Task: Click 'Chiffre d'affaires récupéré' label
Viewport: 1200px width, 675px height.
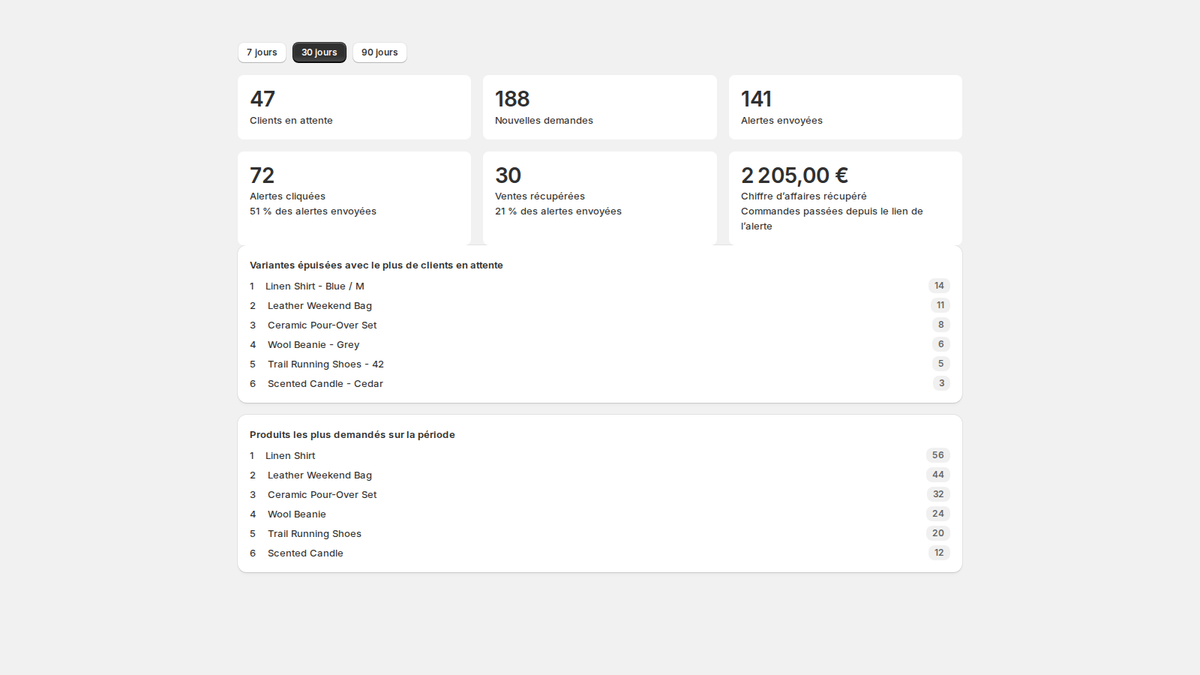Action: [804, 196]
